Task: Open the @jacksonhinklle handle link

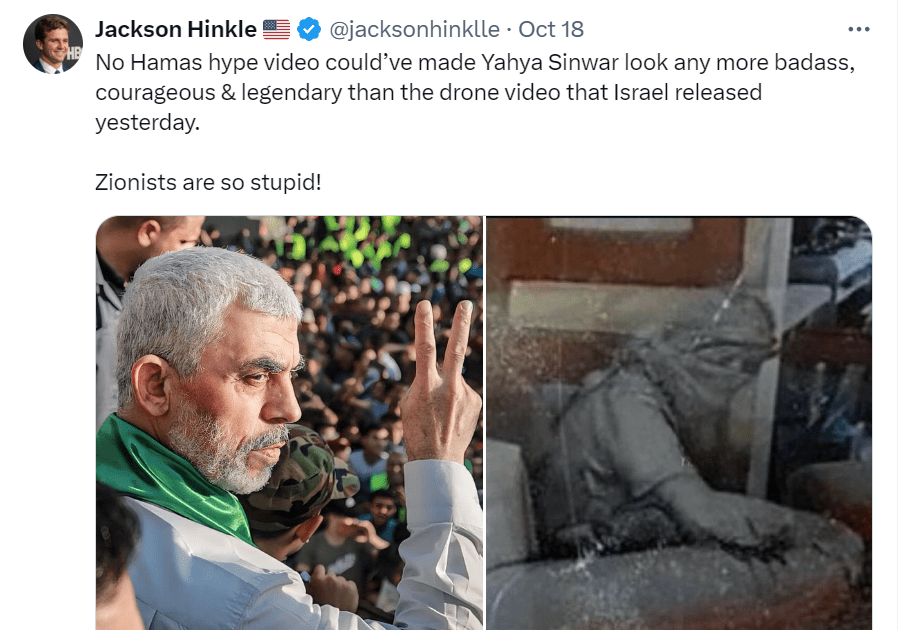Action: coord(415,29)
